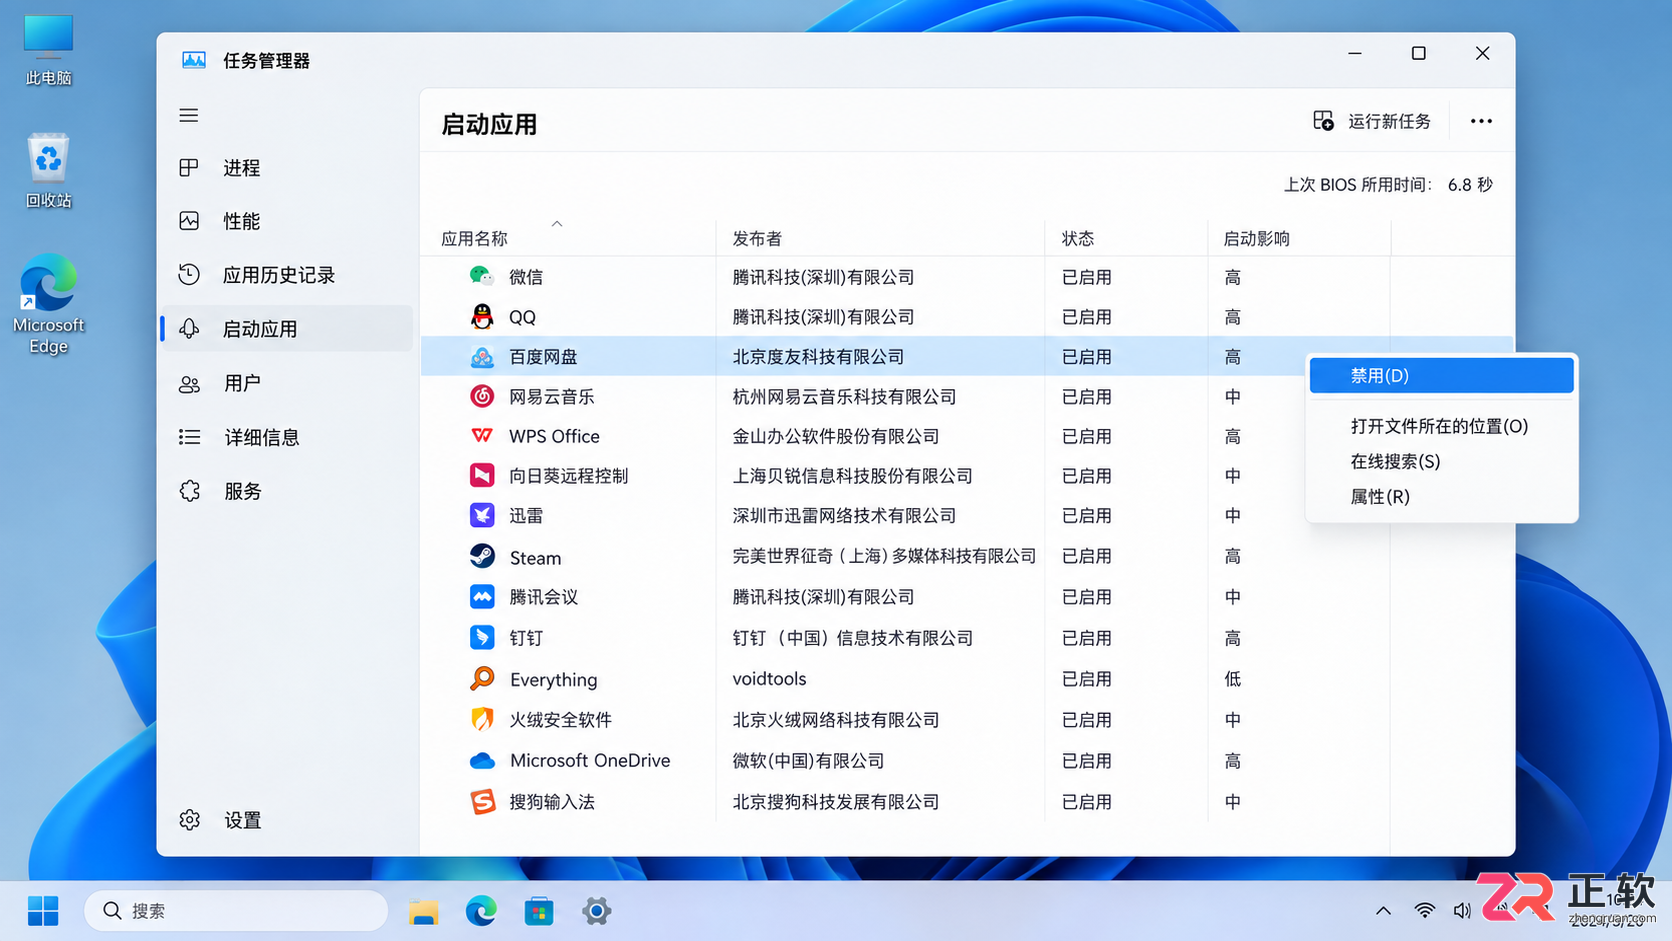1672x941 pixels.
Task: Click the Wi-Fi tray icon
Action: coord(1425,910)
